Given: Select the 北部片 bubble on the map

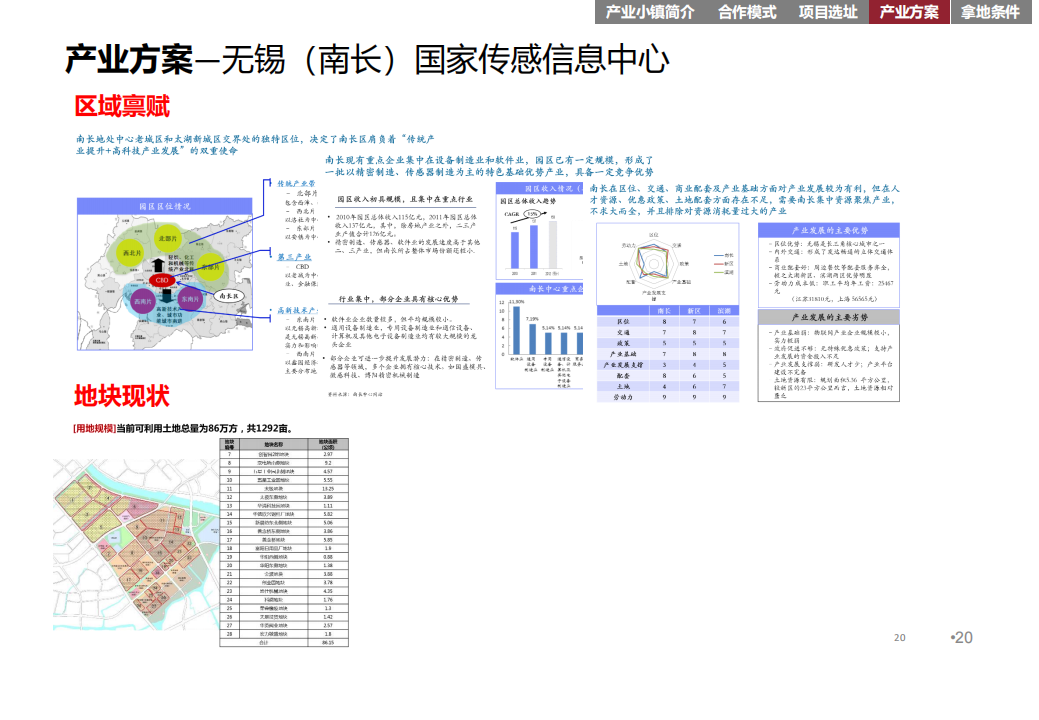Looking at the screenshot, I should pos(168,238).
